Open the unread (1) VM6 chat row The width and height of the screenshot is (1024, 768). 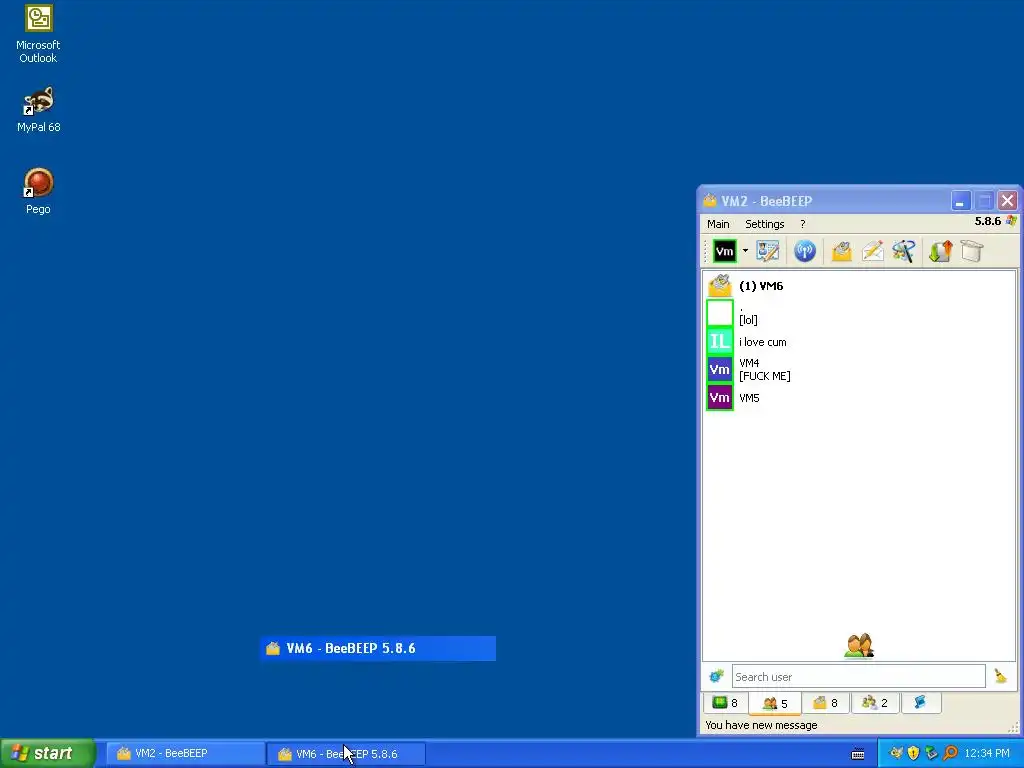tap(859, 286)
